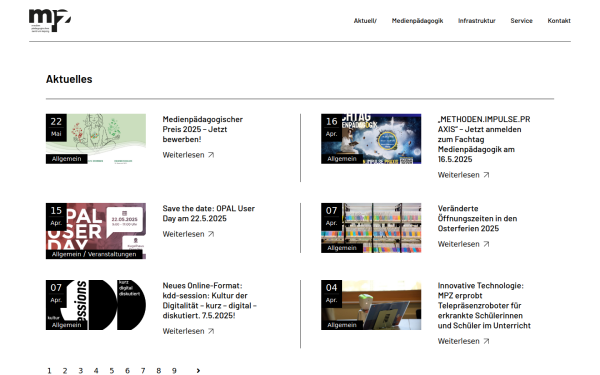Go to pagination page 6
Image resolution: width=600 pixels, height=375 pixels.
tap(127, 370)
